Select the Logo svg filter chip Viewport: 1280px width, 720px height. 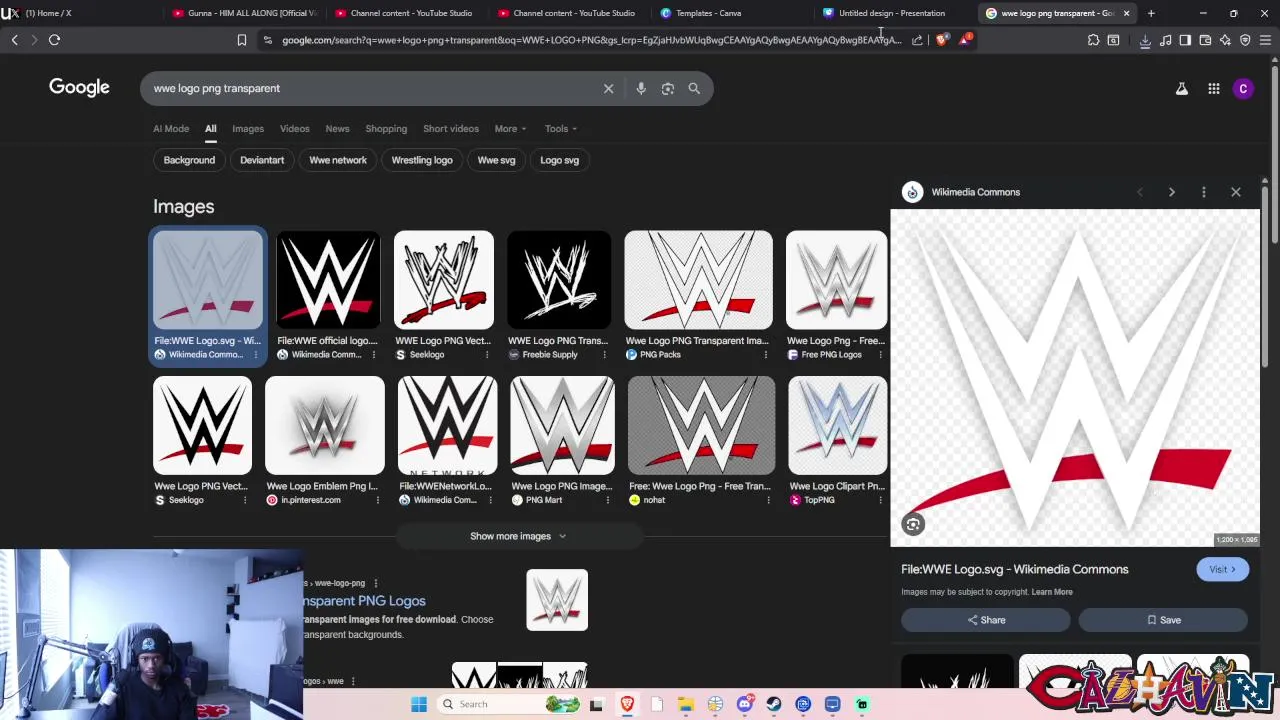click(559, 160)
